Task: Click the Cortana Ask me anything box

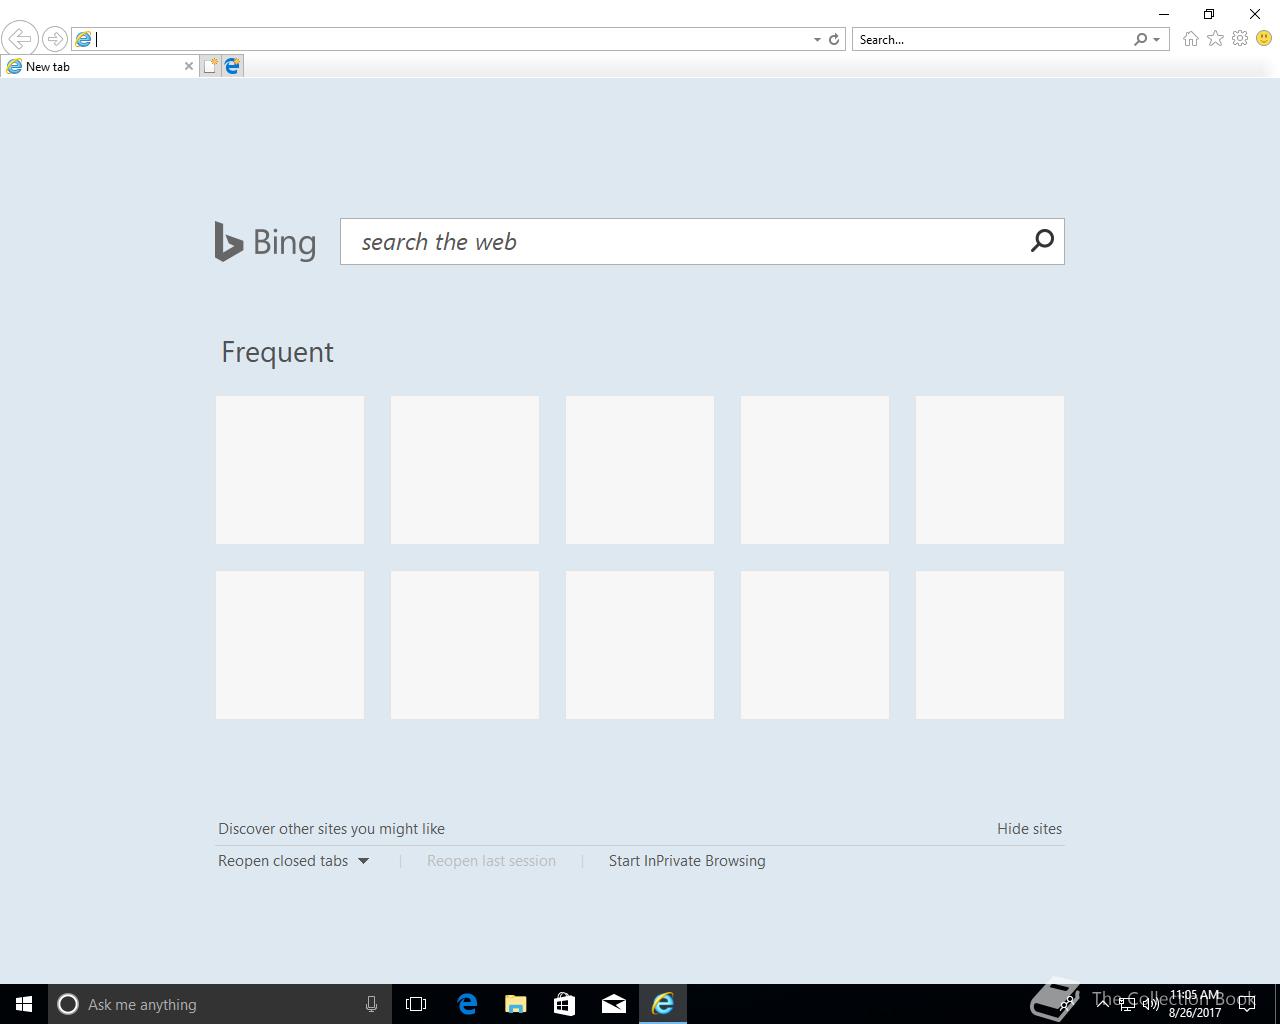Action: click(x=218, y=1004)
